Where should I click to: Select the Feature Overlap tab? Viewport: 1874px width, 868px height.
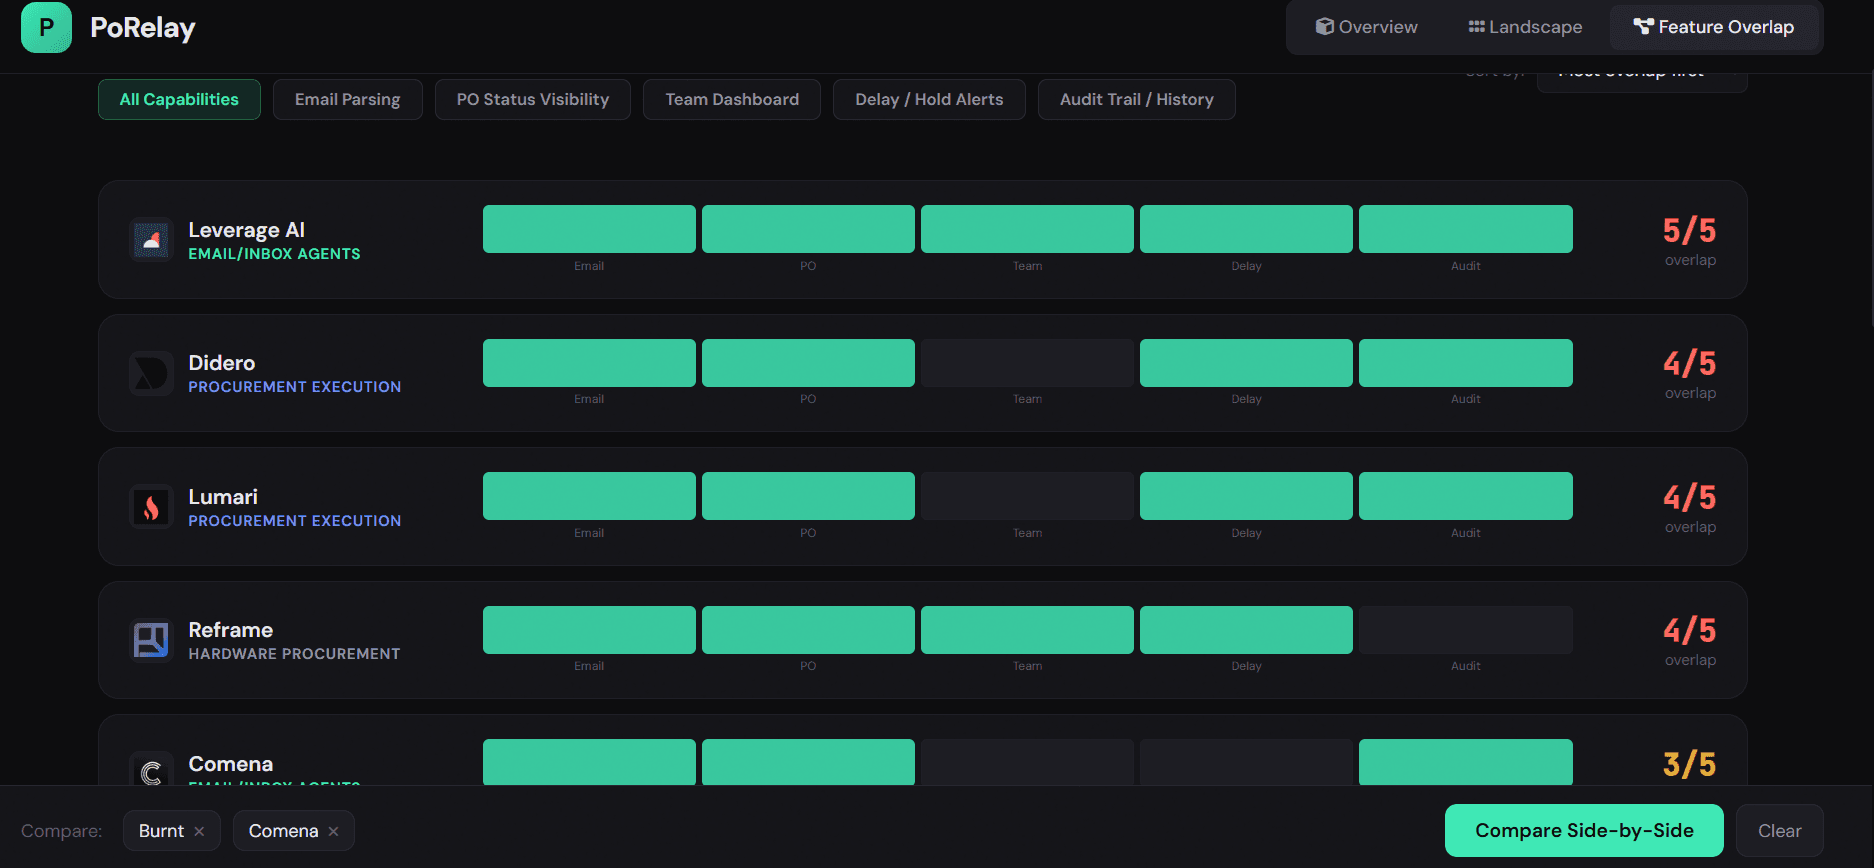coord(1713,27)
